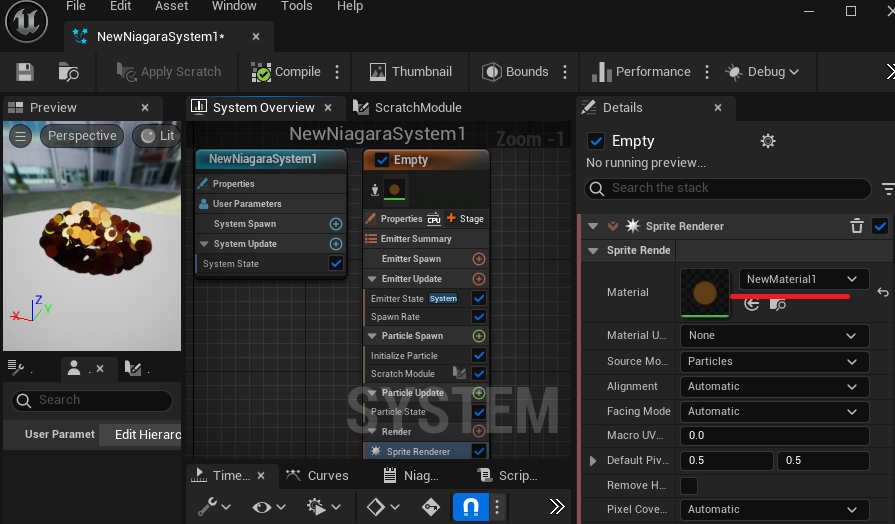The height and width of the screenshot is (524, 895).
Task: Expand the Default Pivot property arrow
Action: point(592,461)
